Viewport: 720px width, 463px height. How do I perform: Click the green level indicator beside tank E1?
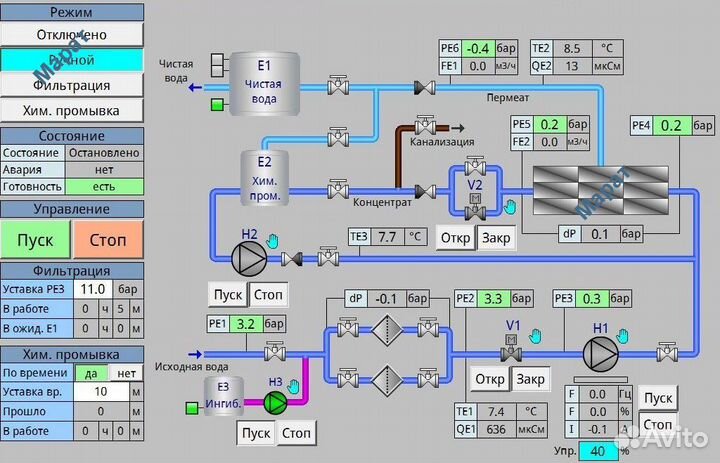tap(218, 105)
